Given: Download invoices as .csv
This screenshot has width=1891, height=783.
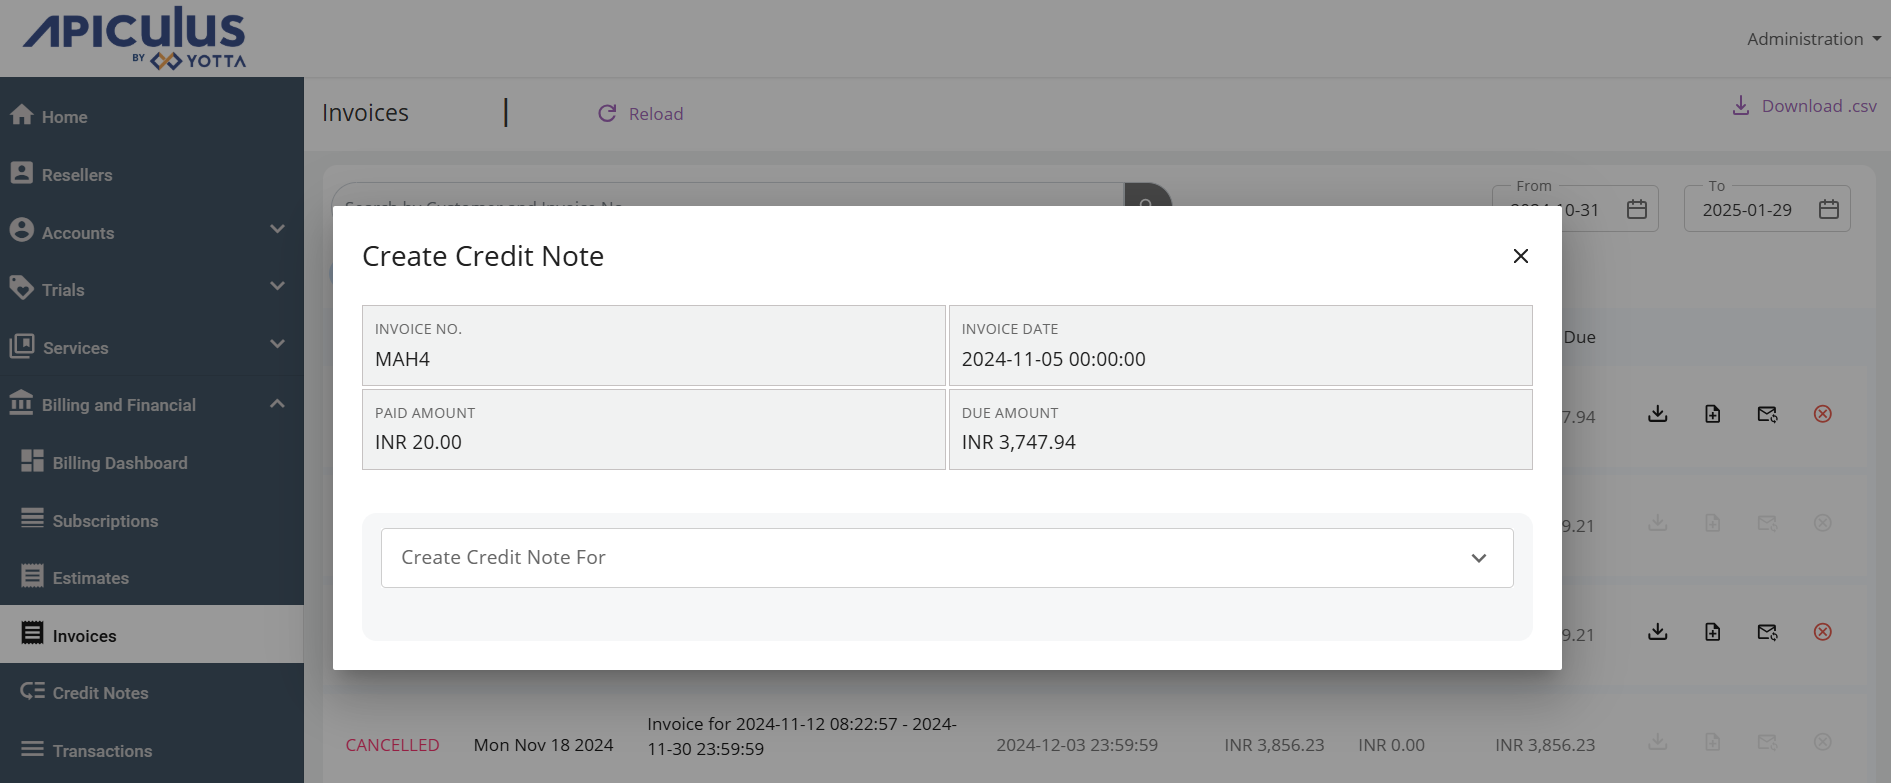Looking at the screenshot, I should (x=1804, y=106).
